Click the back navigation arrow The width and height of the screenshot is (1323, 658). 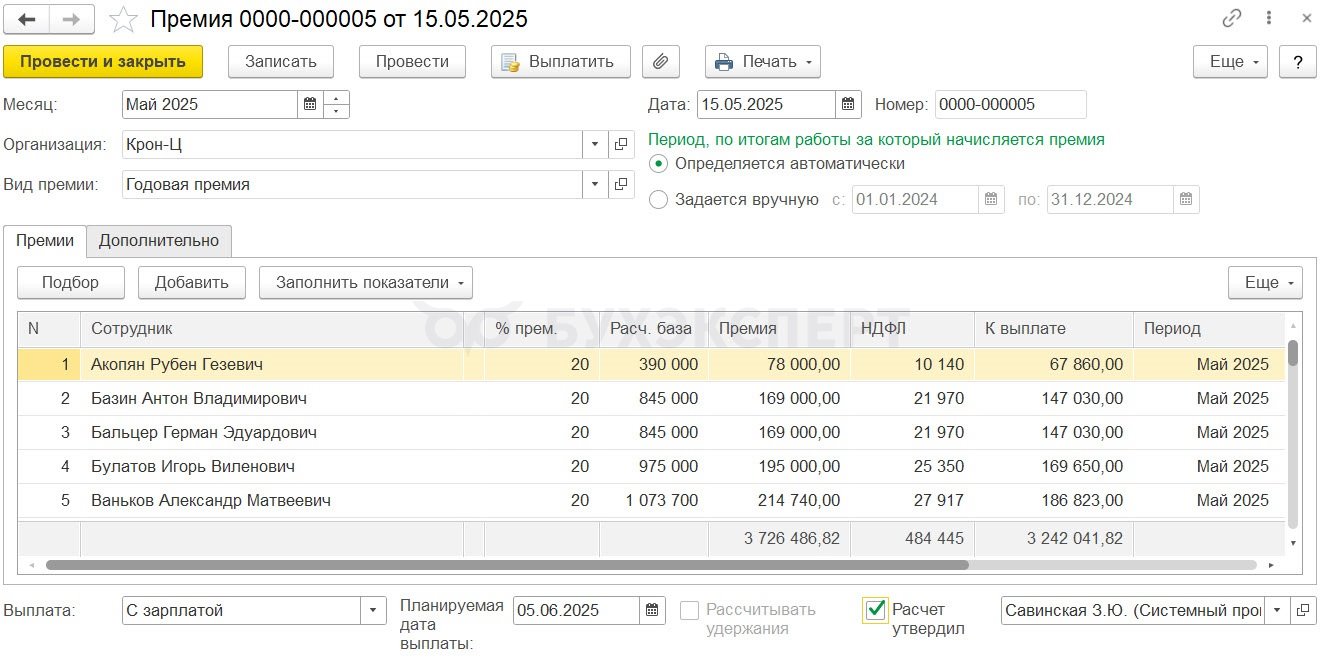27,19
